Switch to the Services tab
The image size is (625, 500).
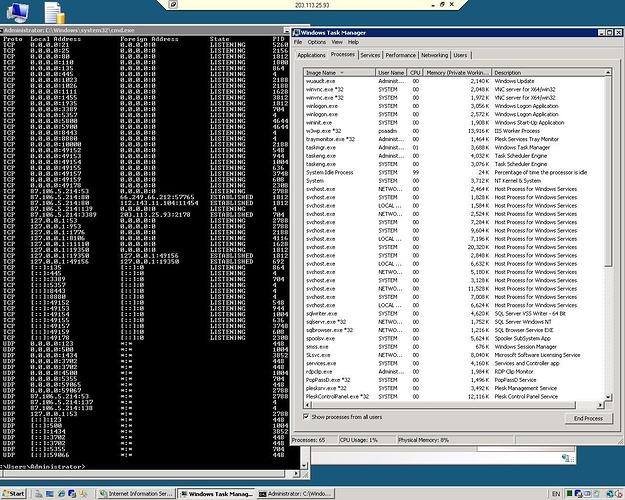pos(370,55)
